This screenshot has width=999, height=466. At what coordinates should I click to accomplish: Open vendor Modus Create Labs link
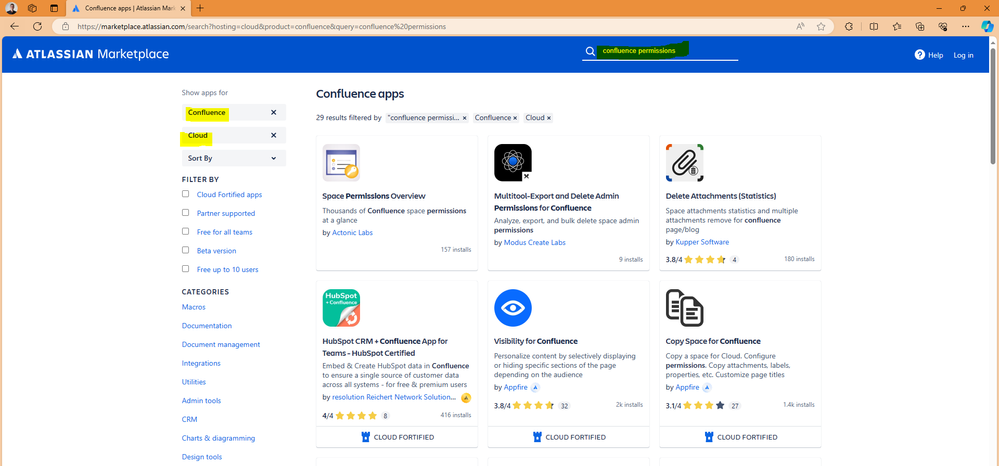pos(535,242)
